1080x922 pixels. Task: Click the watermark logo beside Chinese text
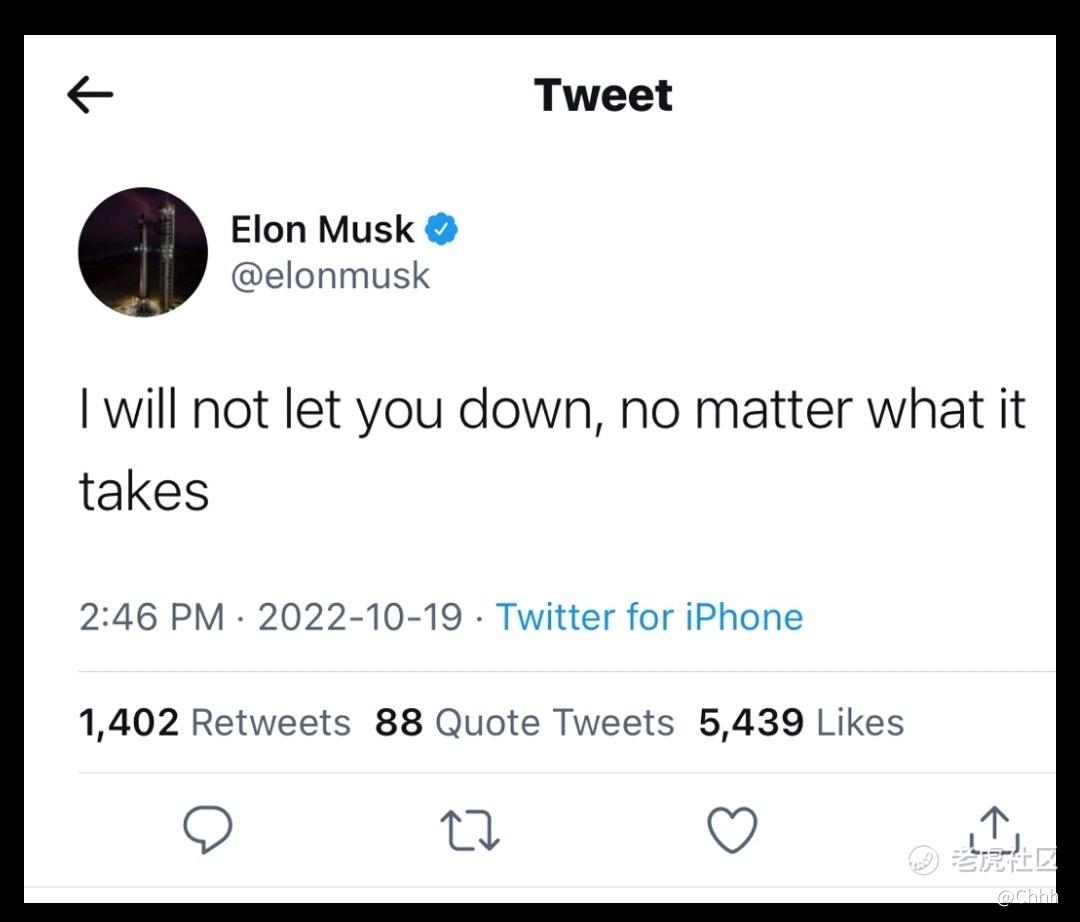click(x=924, y=860)
